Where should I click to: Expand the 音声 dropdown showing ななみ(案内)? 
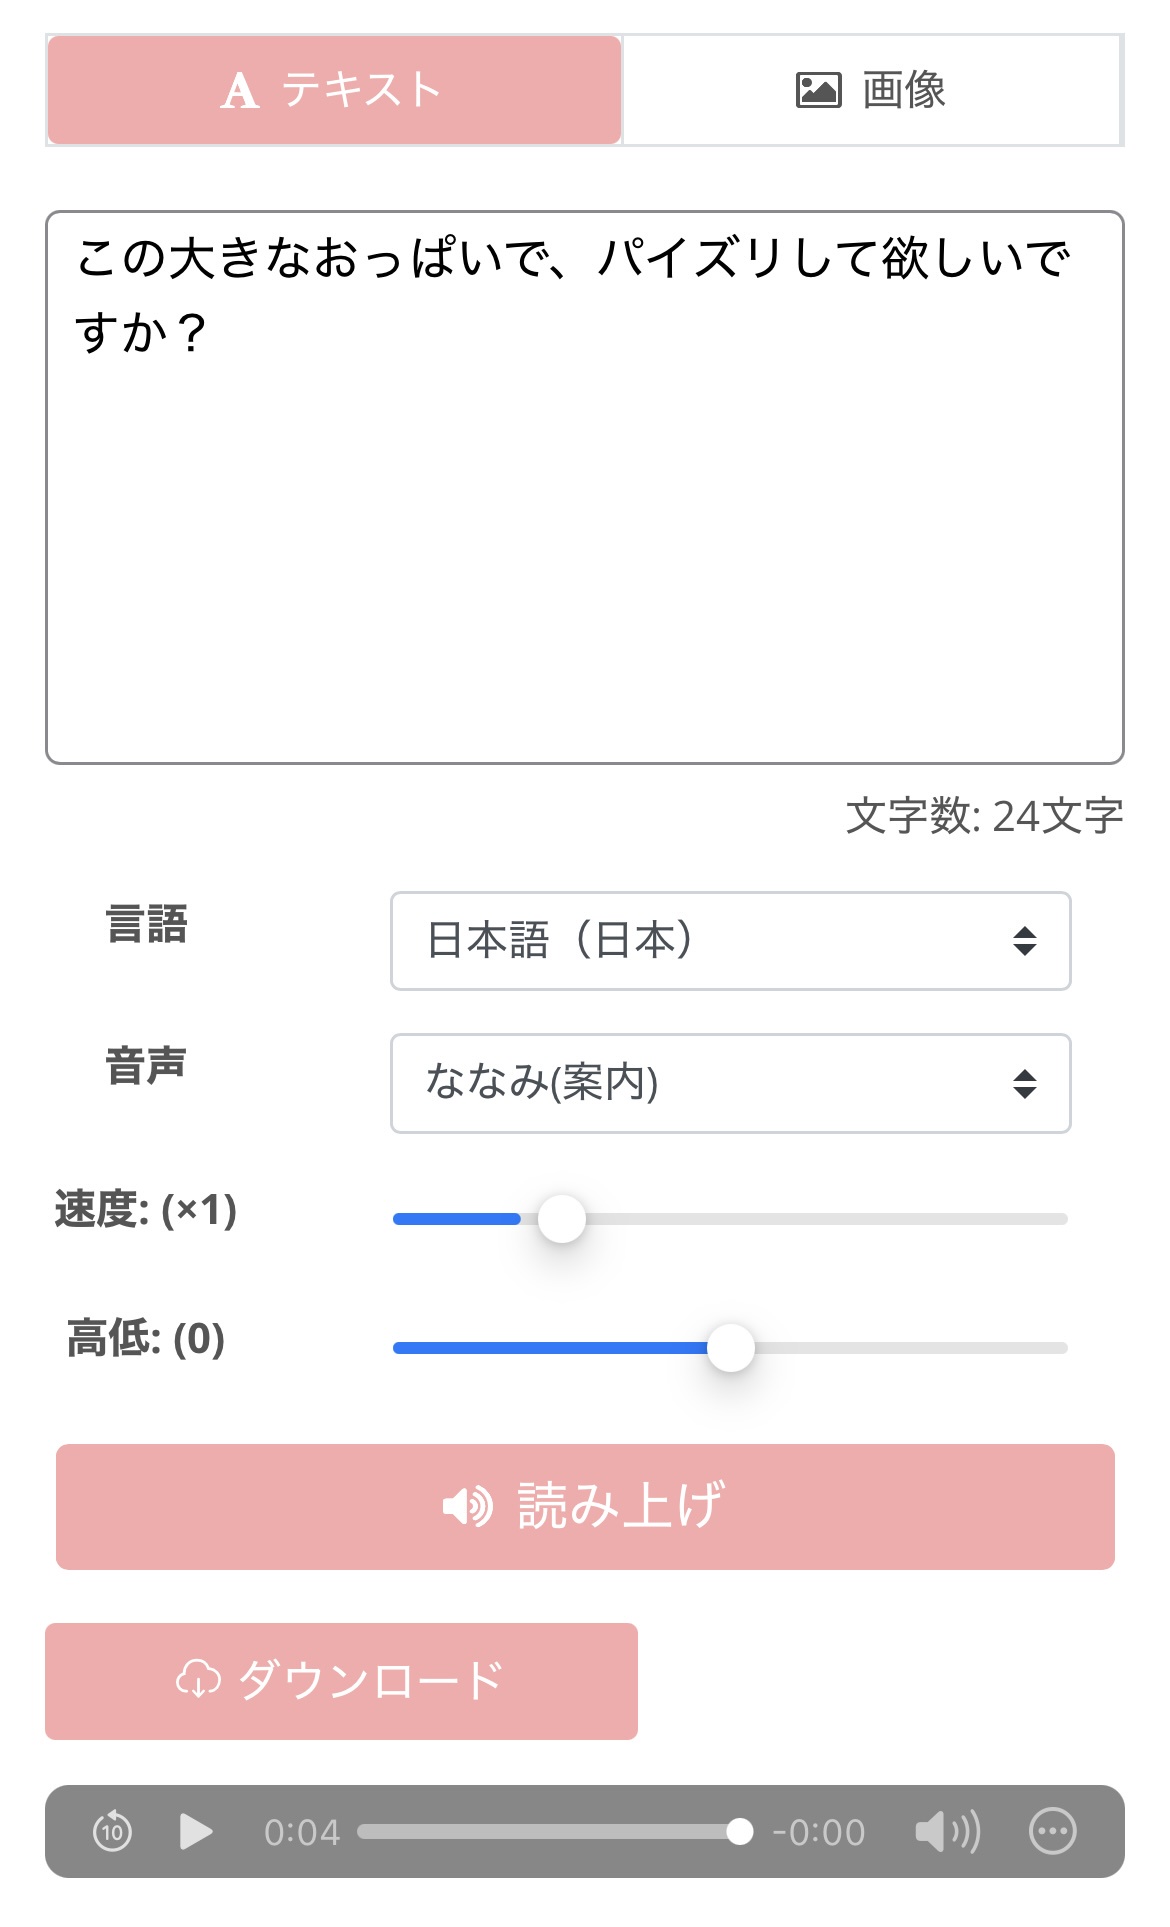[x=730, y=1083]
